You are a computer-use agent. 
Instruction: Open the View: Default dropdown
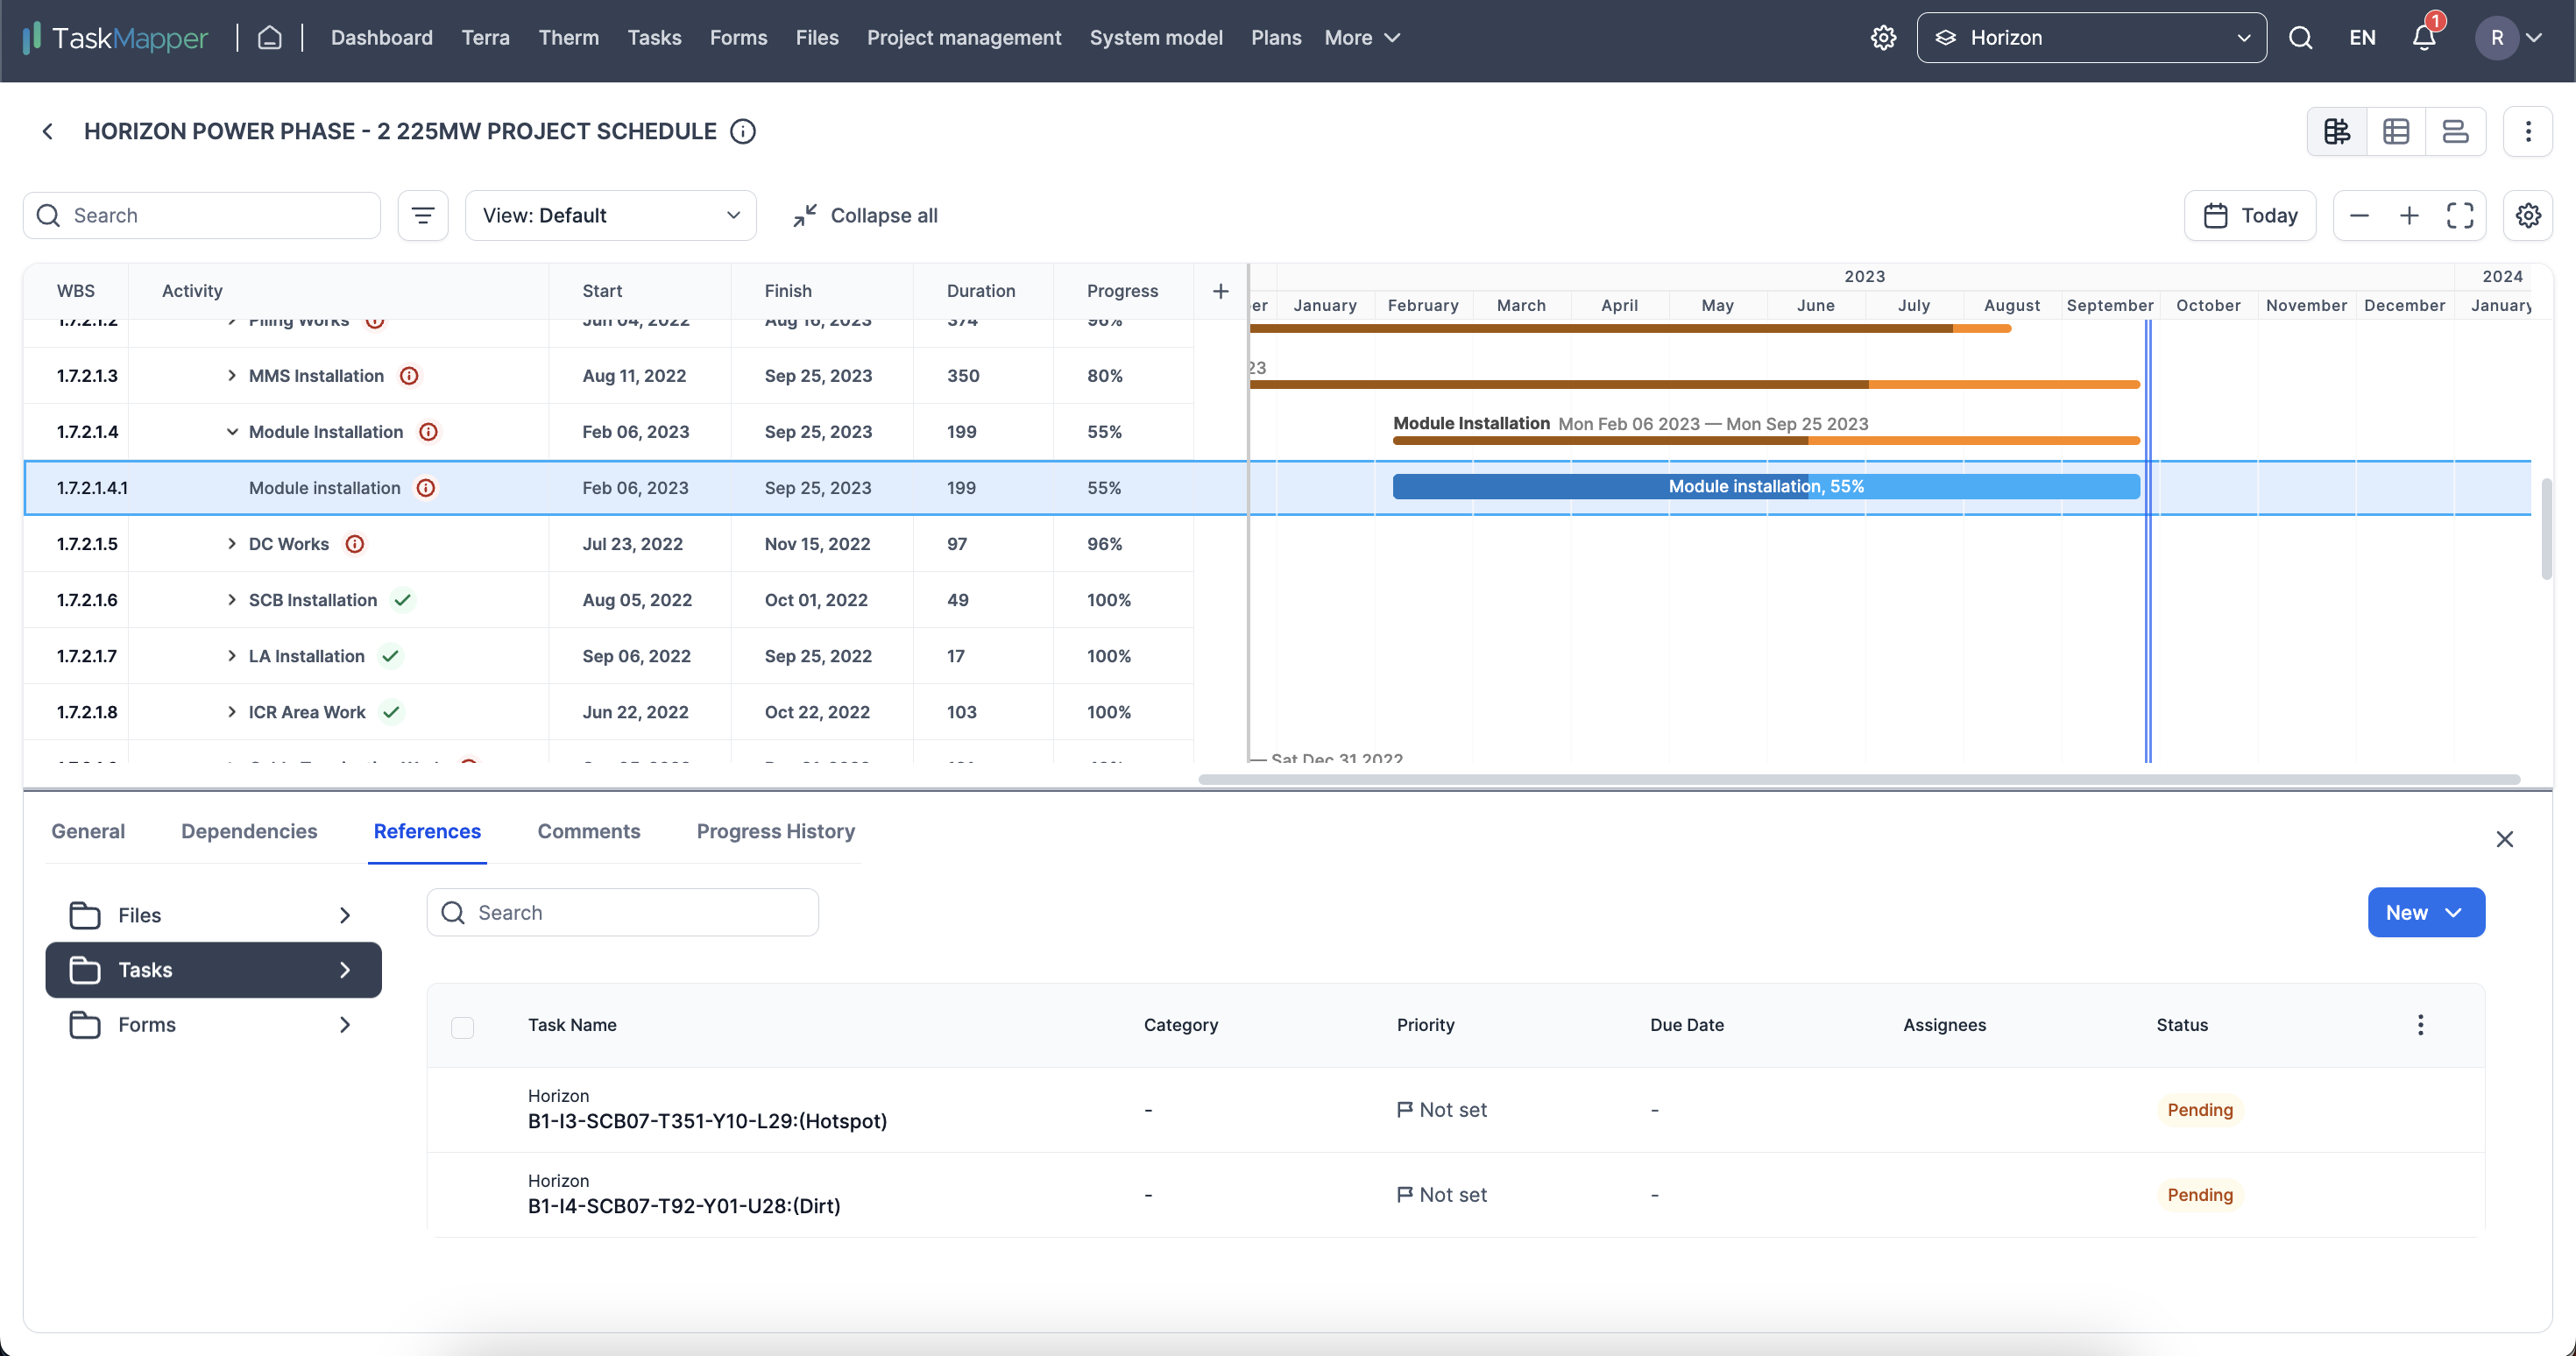(610, 216)
